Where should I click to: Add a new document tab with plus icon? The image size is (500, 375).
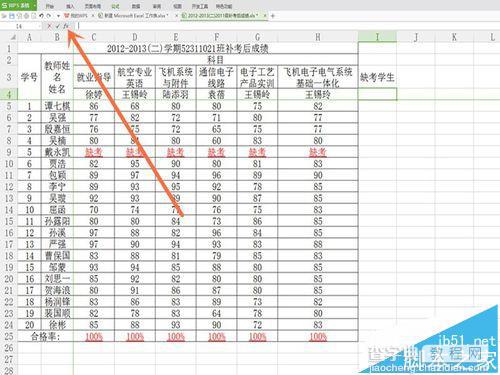[273, 16]
